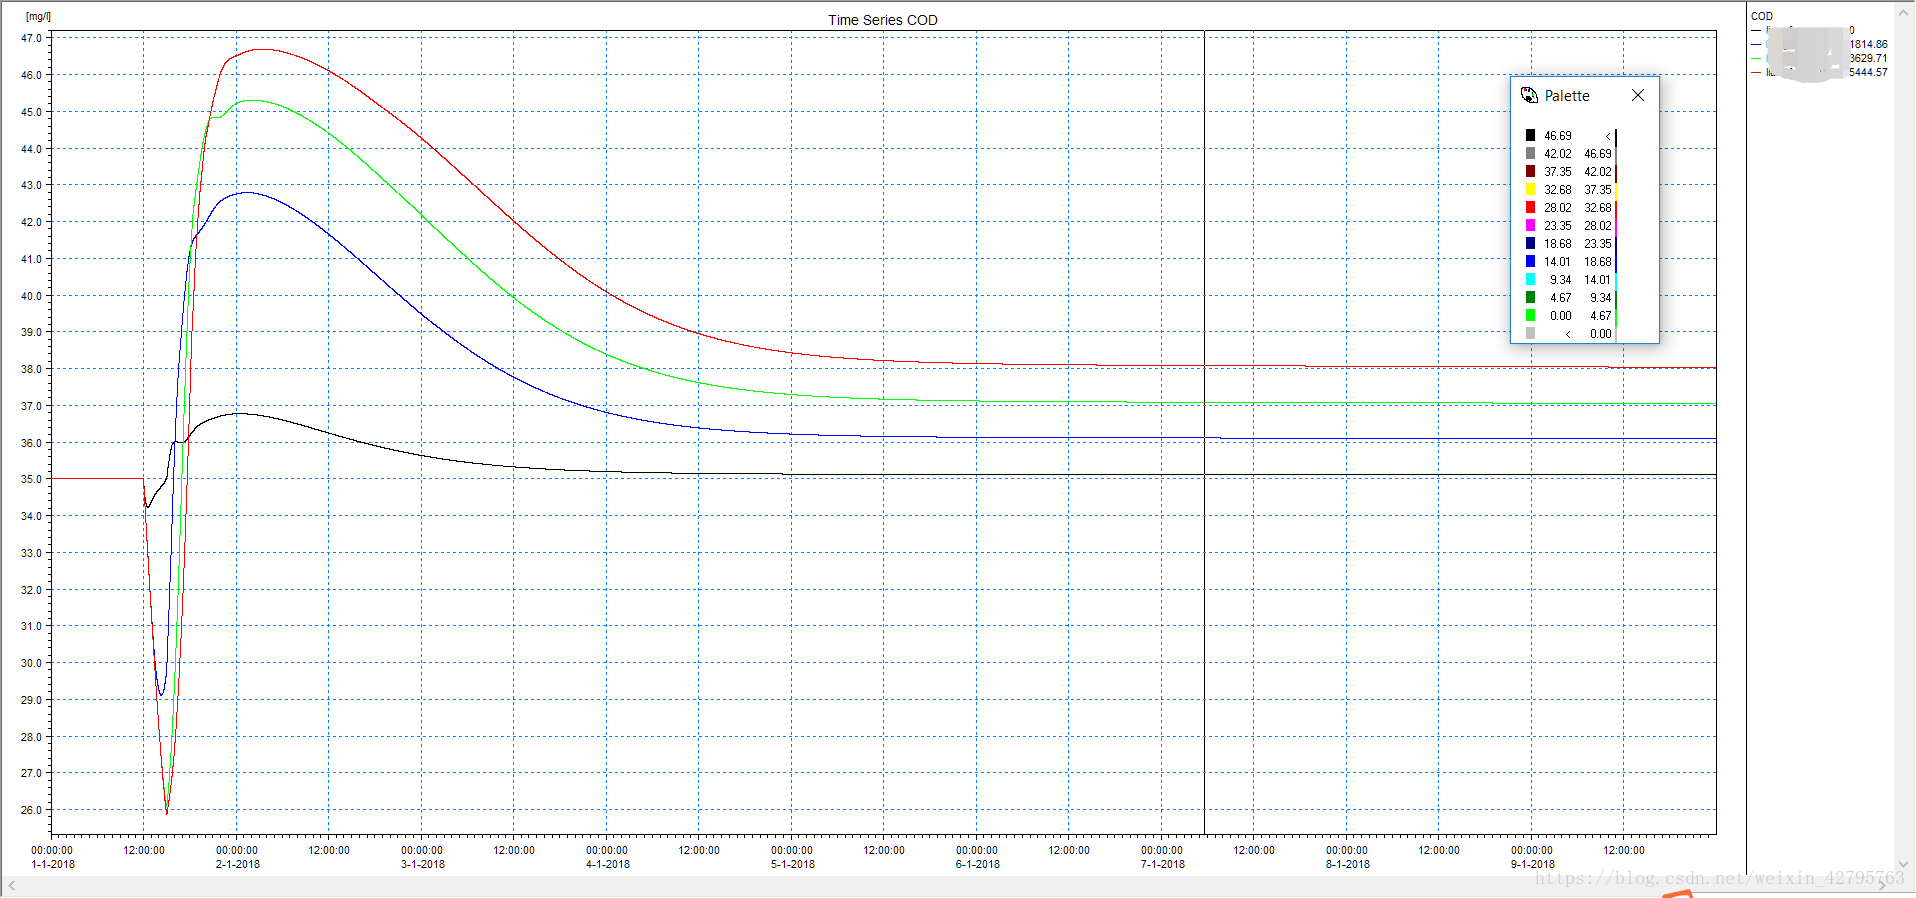Click the black legend line for series 0
This screenshot has width=1916, height=898.
coord(1756,31)
